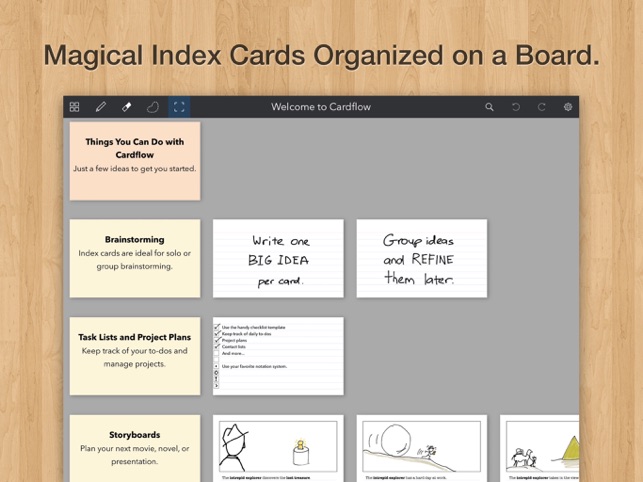Select the Eraser tool

coord(127,107)
